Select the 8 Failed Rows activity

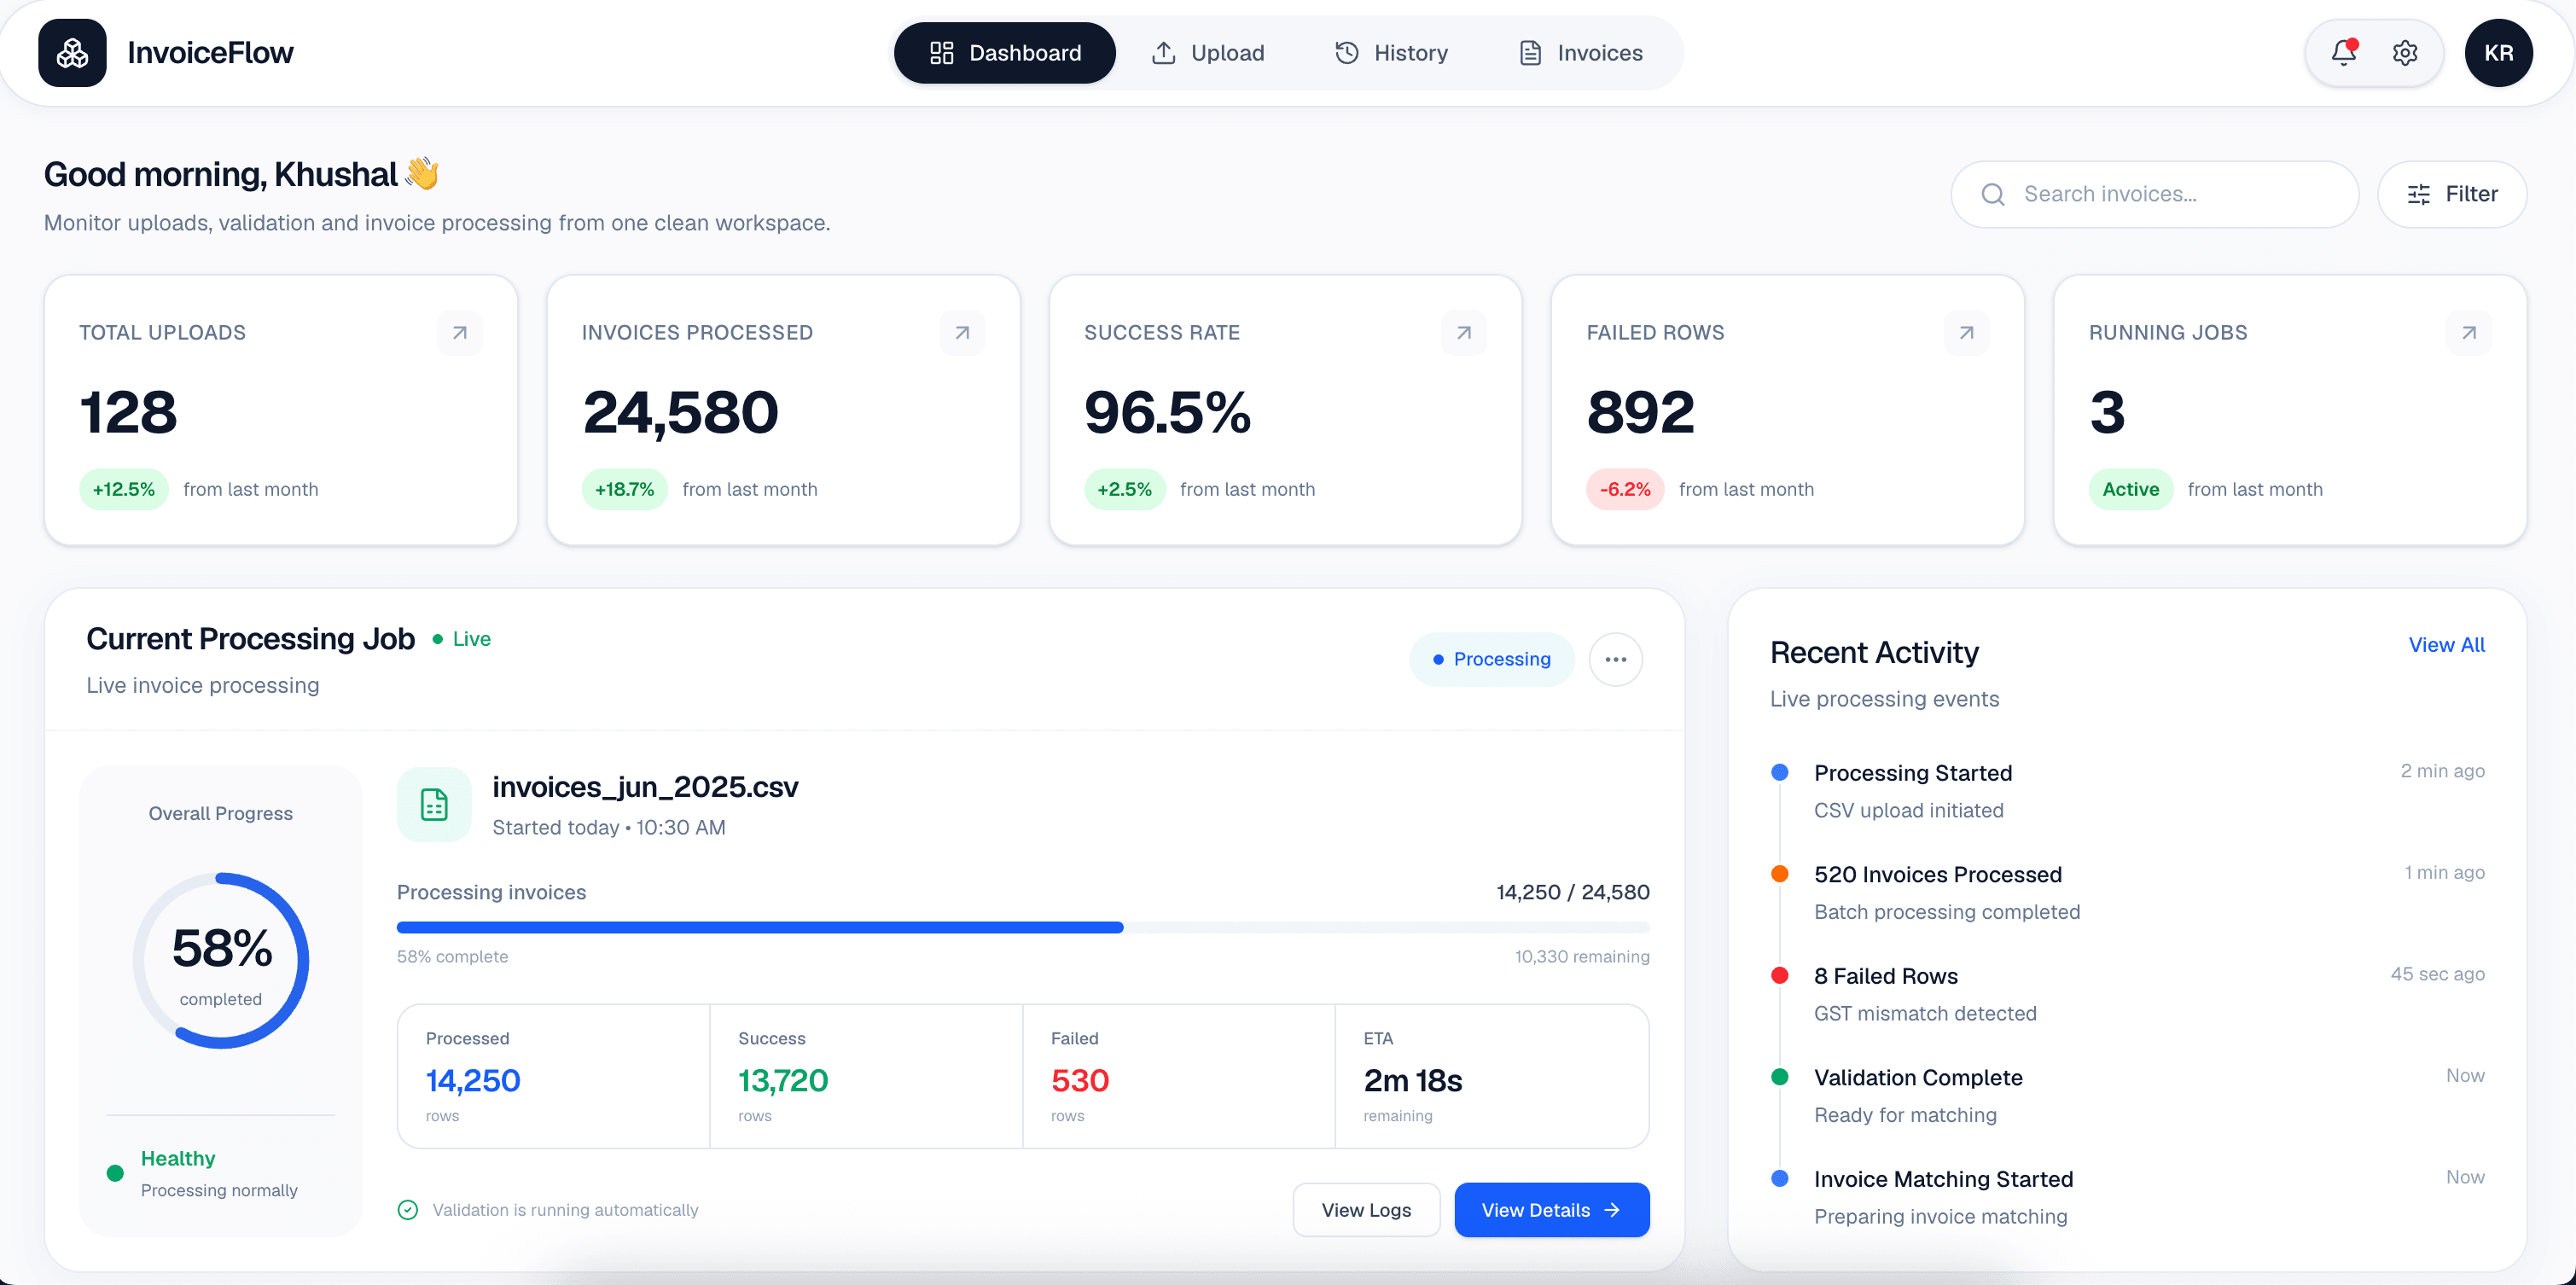2127,994
